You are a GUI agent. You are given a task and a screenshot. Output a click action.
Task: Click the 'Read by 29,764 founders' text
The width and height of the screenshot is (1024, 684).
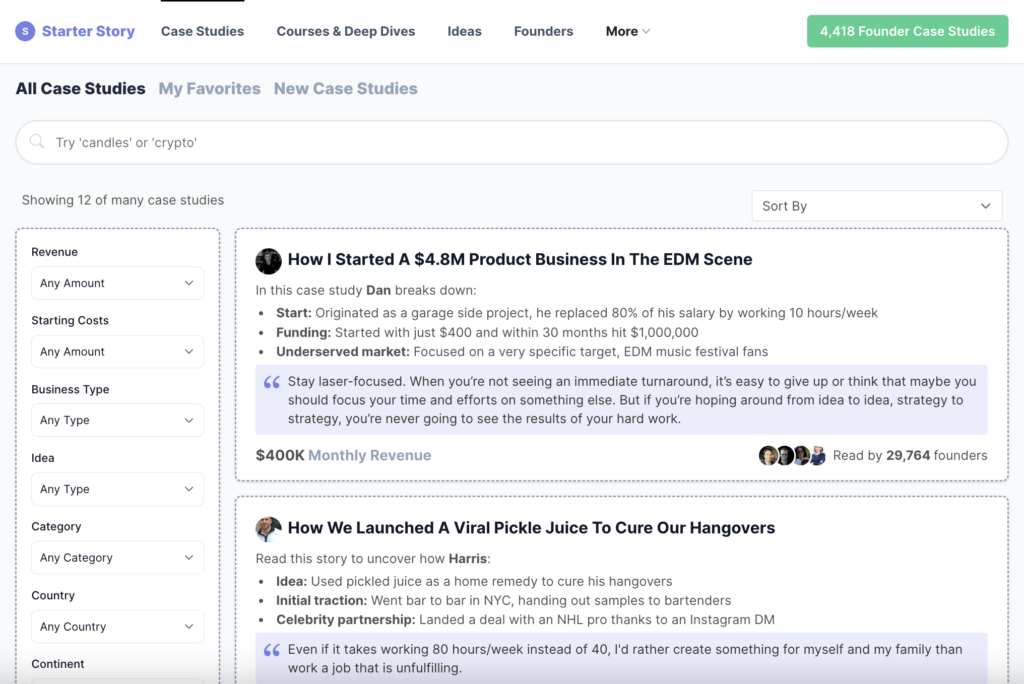click(910, 455)
